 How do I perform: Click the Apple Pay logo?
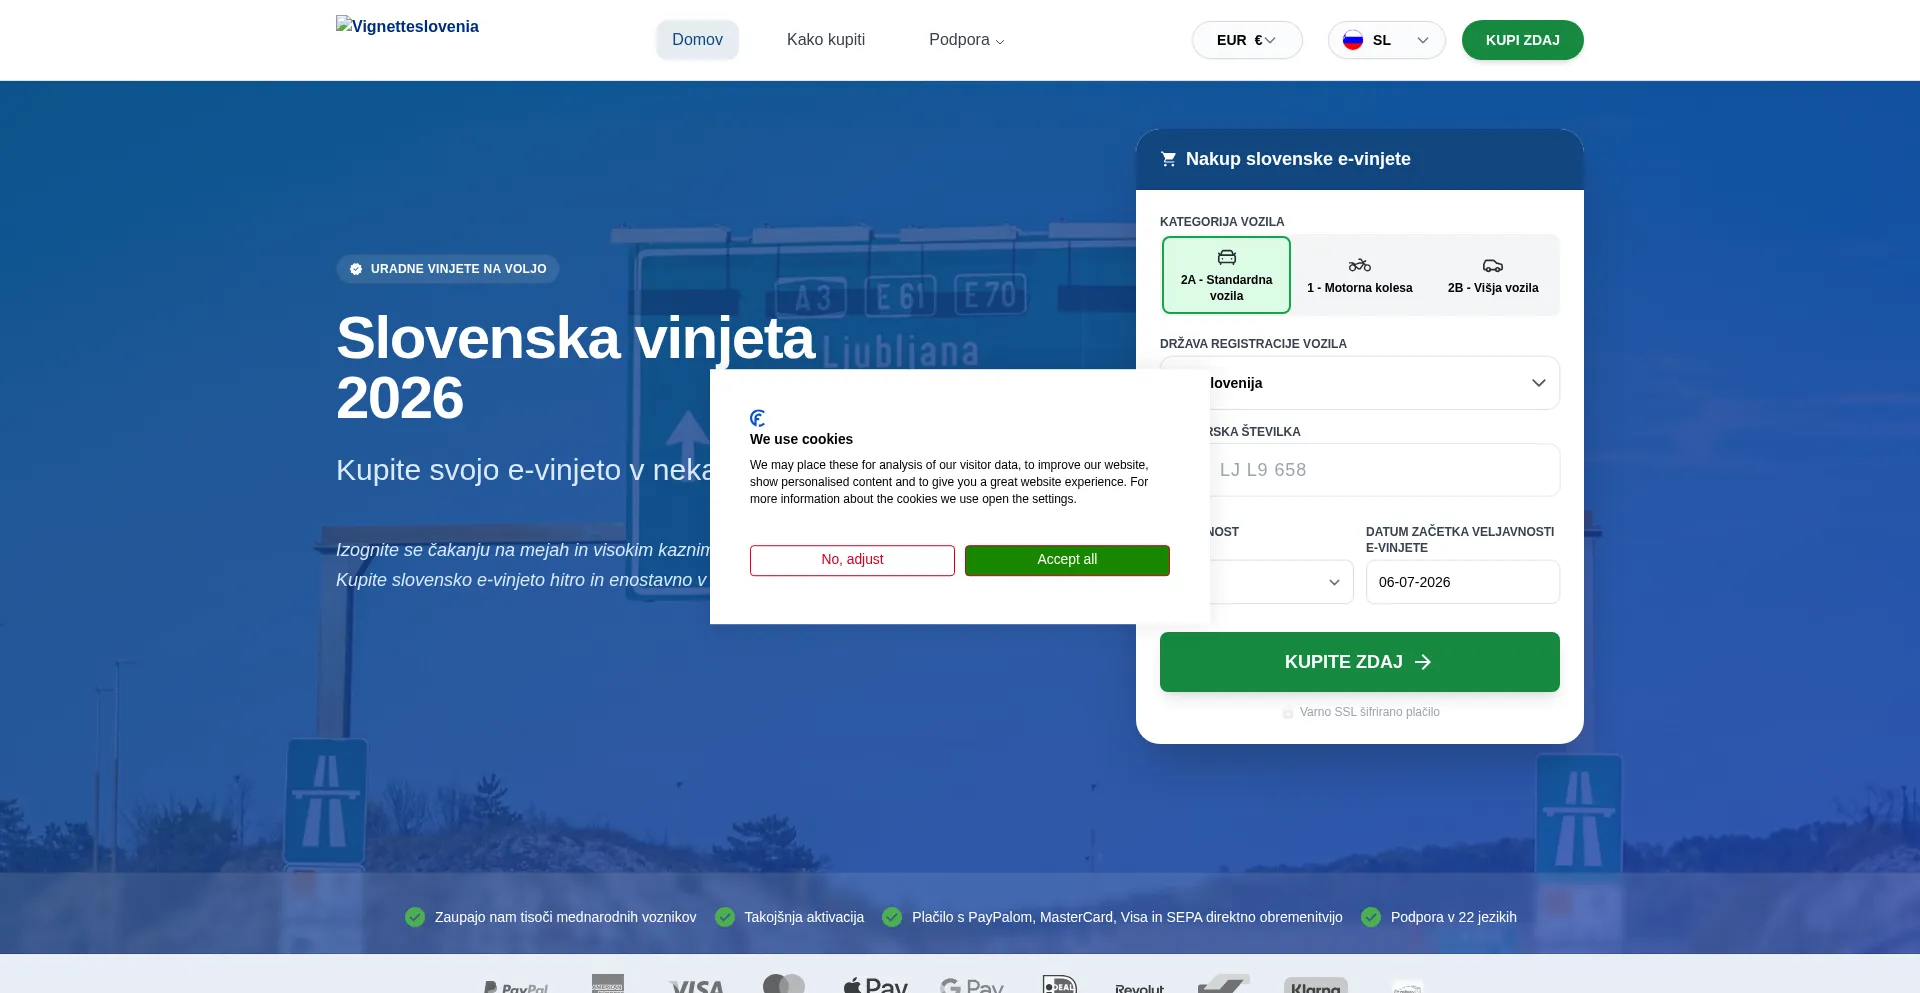coord(876,985)
